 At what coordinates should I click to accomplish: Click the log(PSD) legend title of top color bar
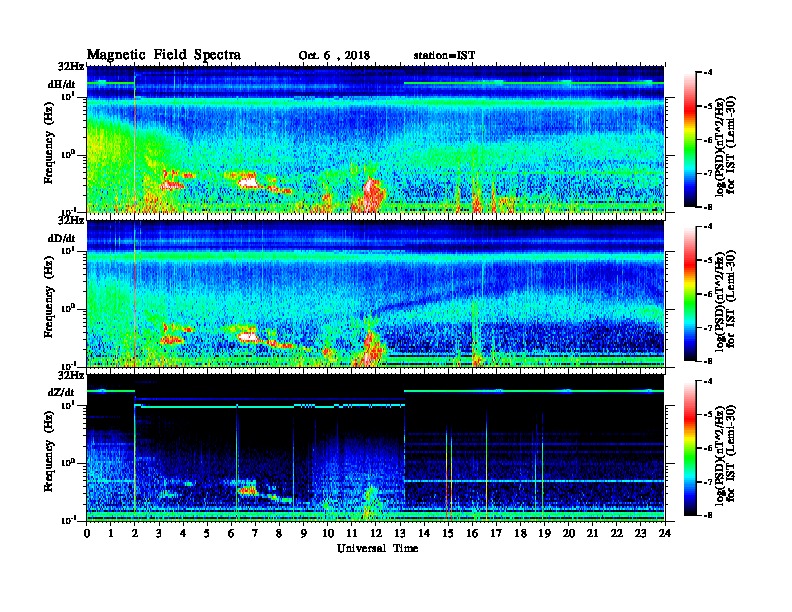point(725,146)
